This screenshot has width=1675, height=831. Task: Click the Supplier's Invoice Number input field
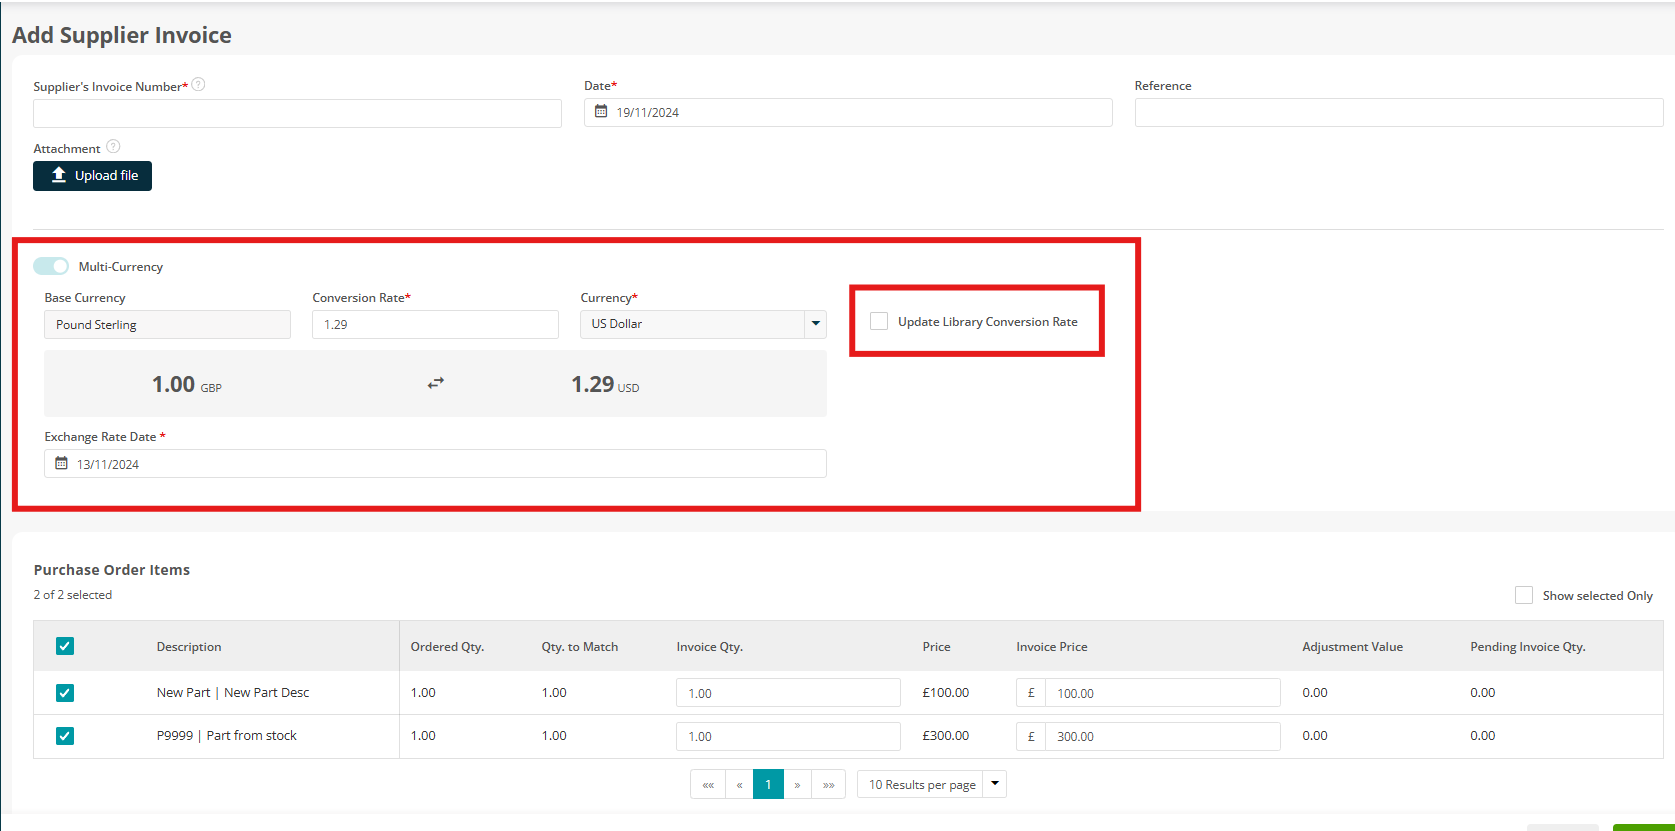[297, 113]
